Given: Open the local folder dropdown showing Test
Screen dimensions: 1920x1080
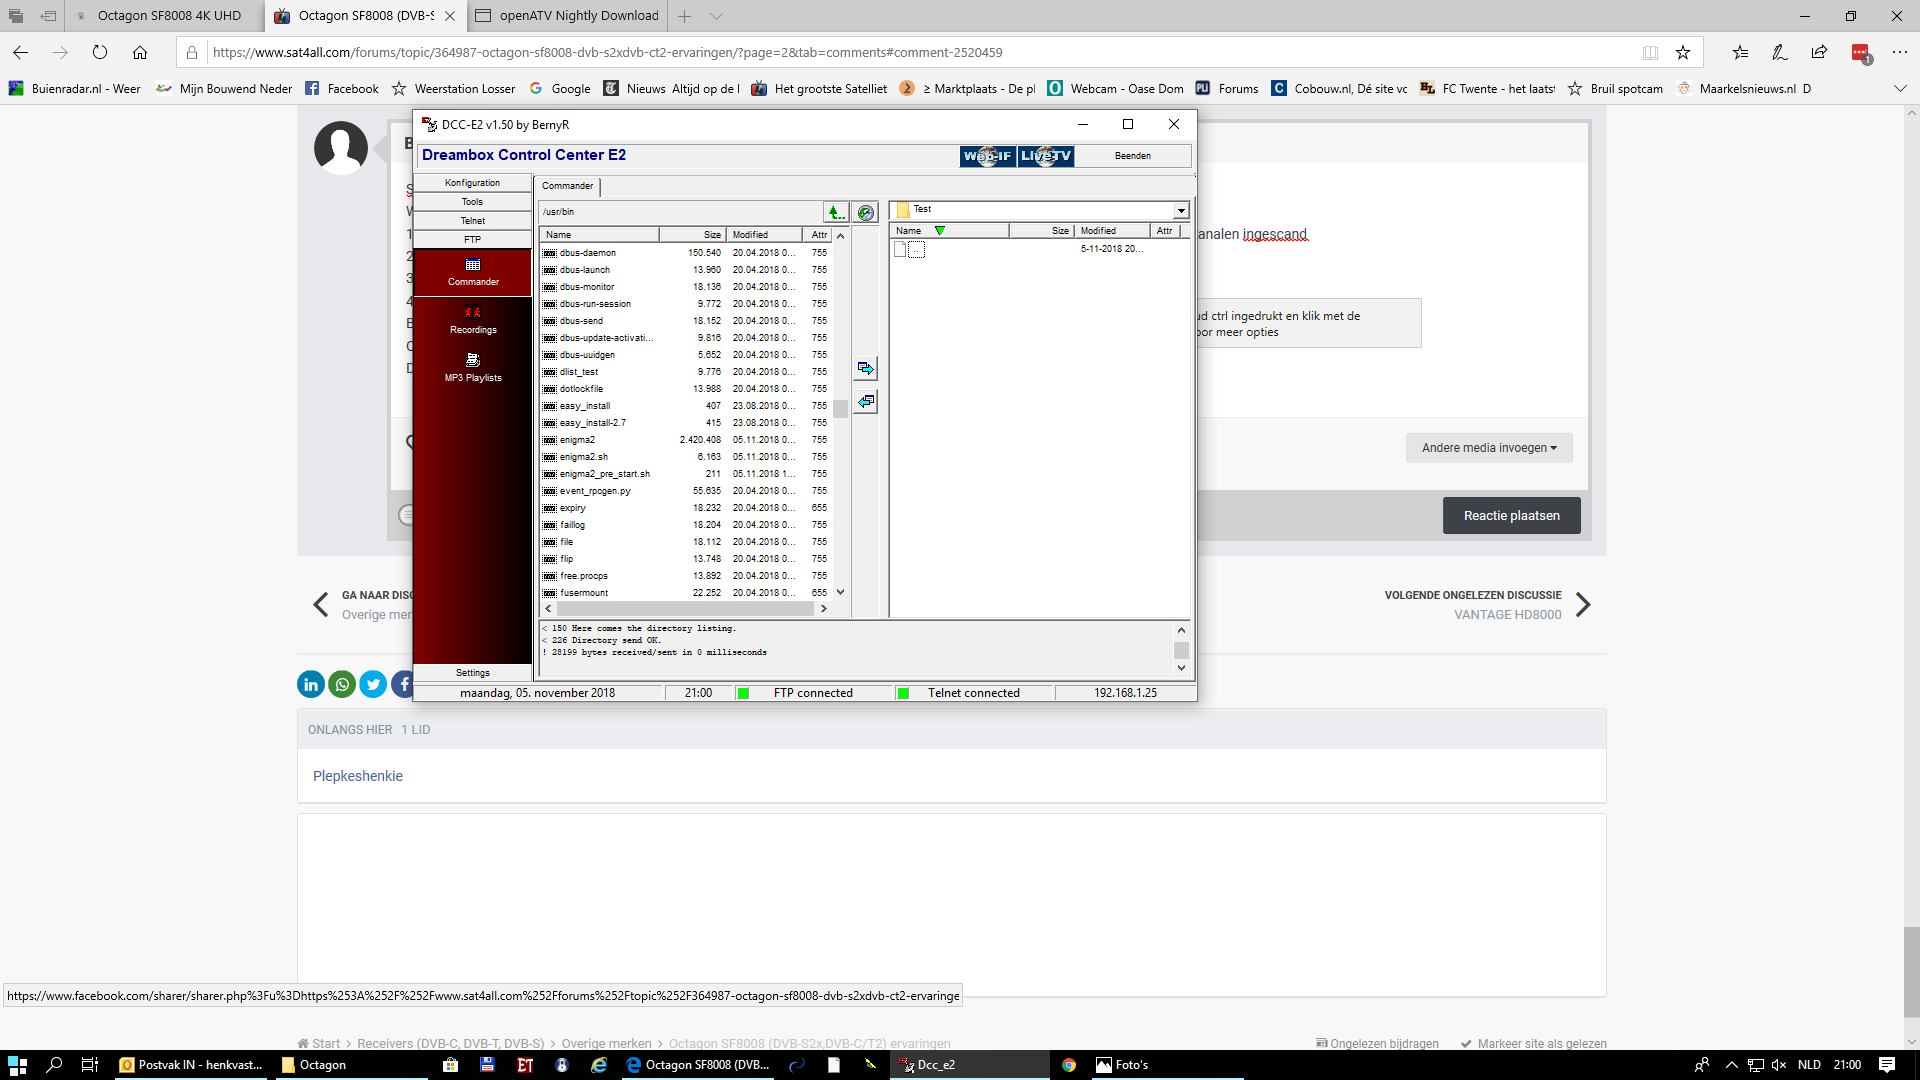Looking at the screenshot, I should click(x=1181, y=210).
